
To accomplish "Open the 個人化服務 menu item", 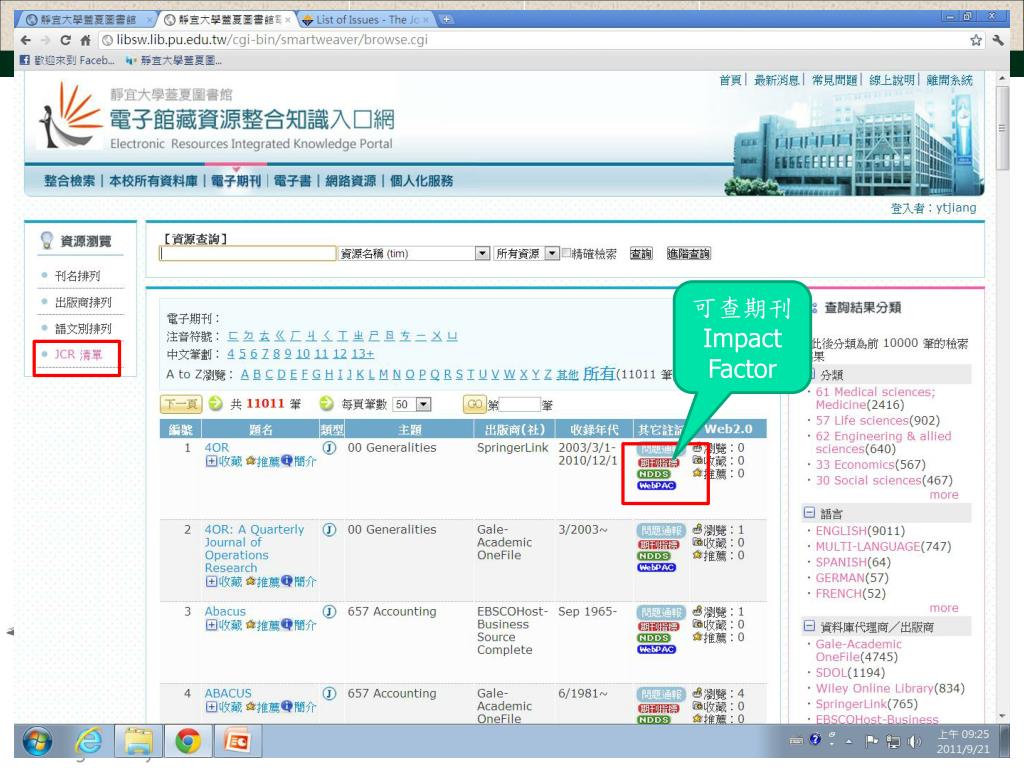I will click(x=421, y=181).
